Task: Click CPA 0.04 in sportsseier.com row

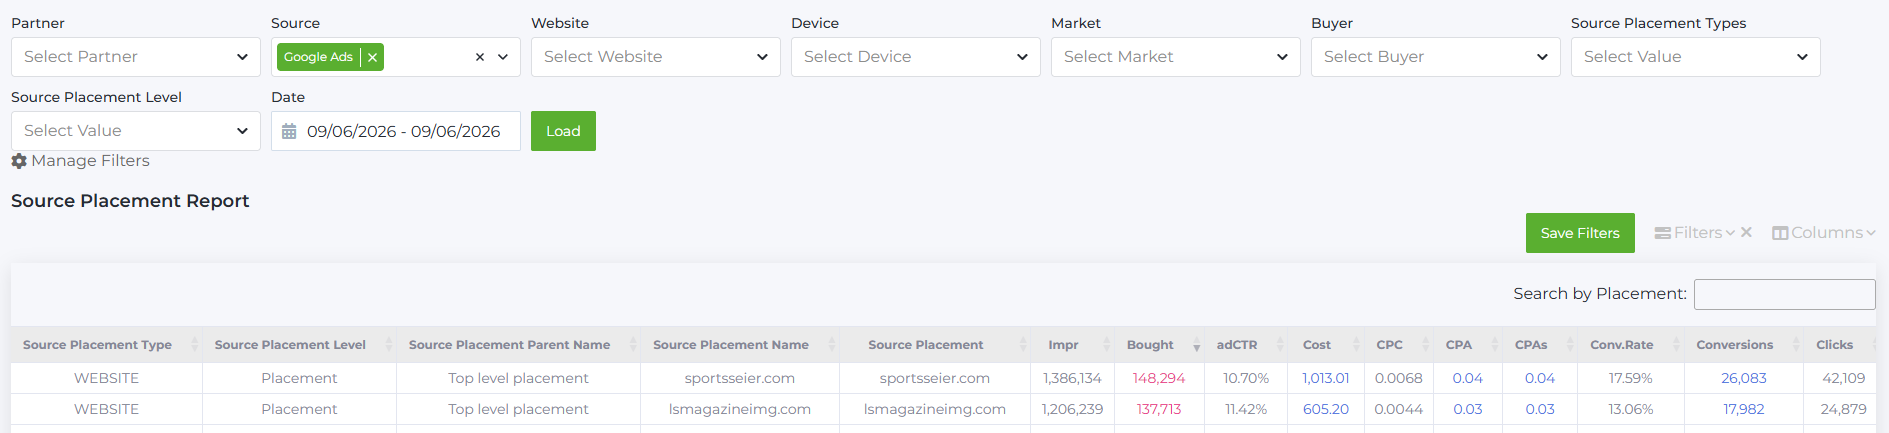Action: 1468,378
